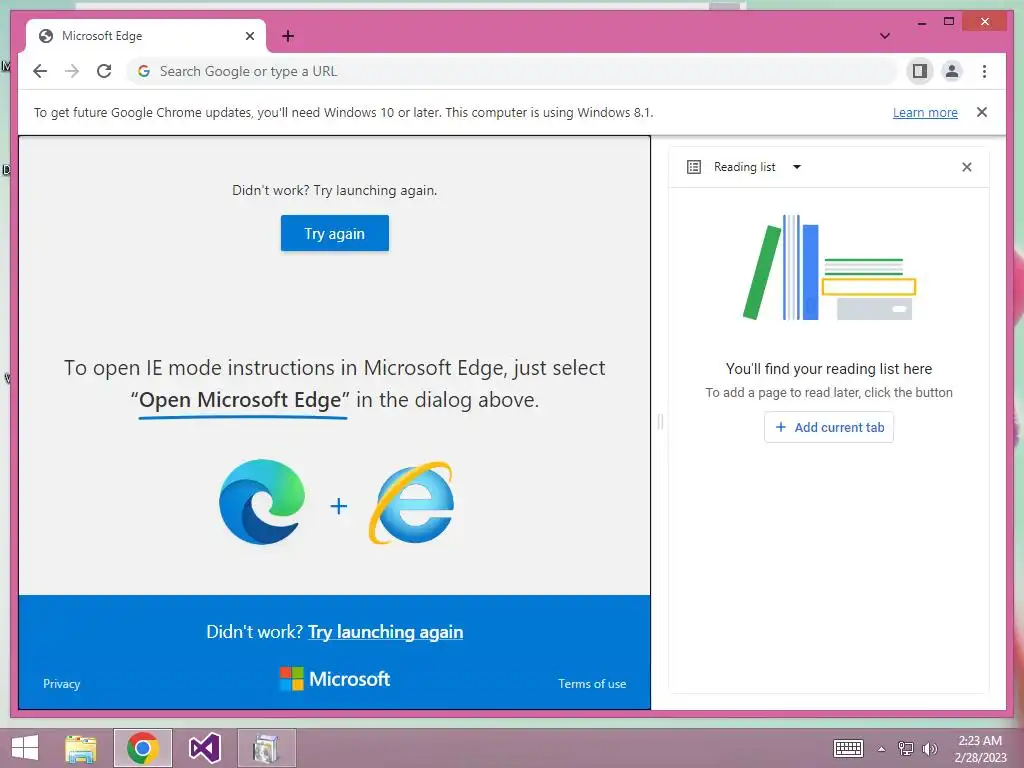Open the Privacy link in footer

tap(61, 684)
